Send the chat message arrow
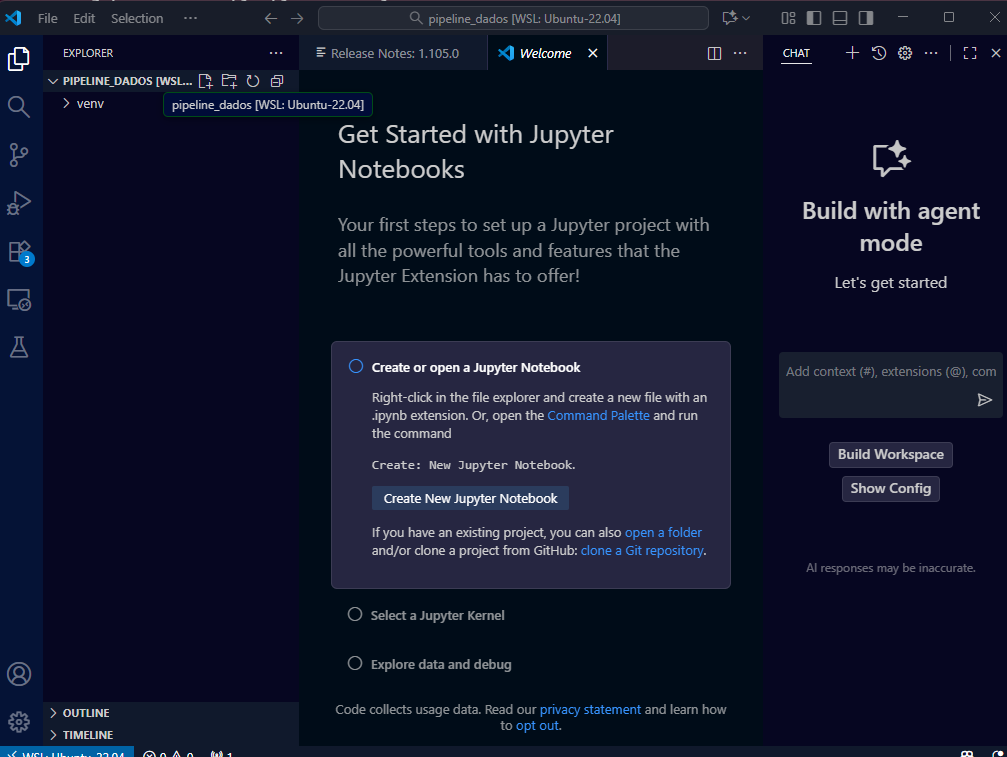This screenshot has width=1007, height=757. pyautogui.click(x=985, y=400)
